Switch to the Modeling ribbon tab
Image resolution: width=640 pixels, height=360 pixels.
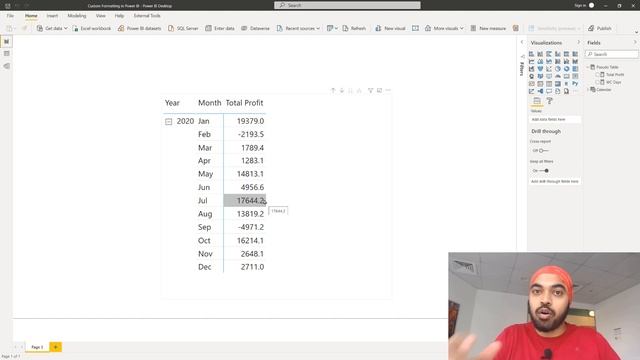(77, 16)
